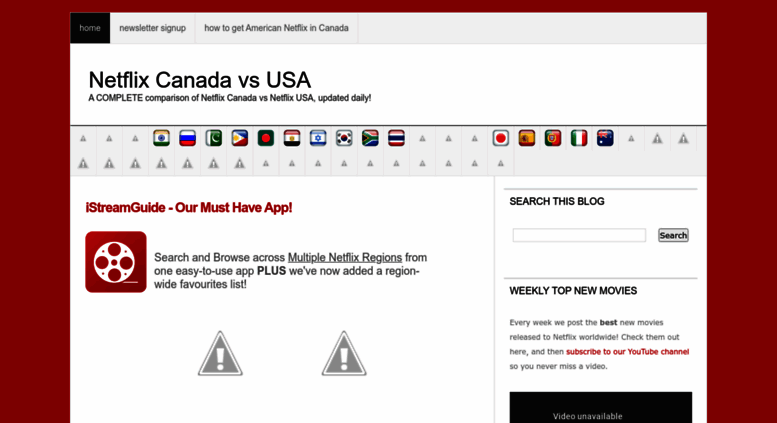Open the Italy flag region
The image size is (777, 423).
579,139
